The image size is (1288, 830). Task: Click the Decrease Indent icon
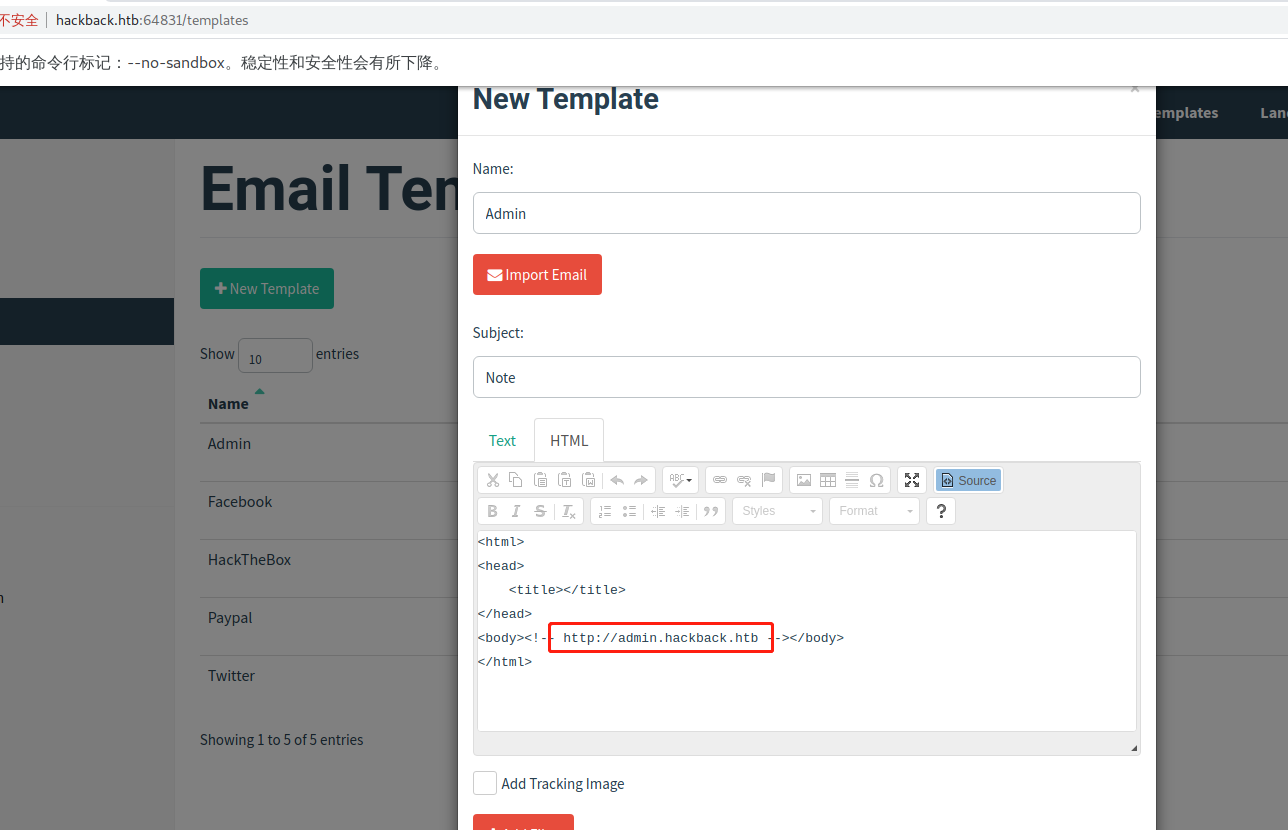(x=658, y=511)
